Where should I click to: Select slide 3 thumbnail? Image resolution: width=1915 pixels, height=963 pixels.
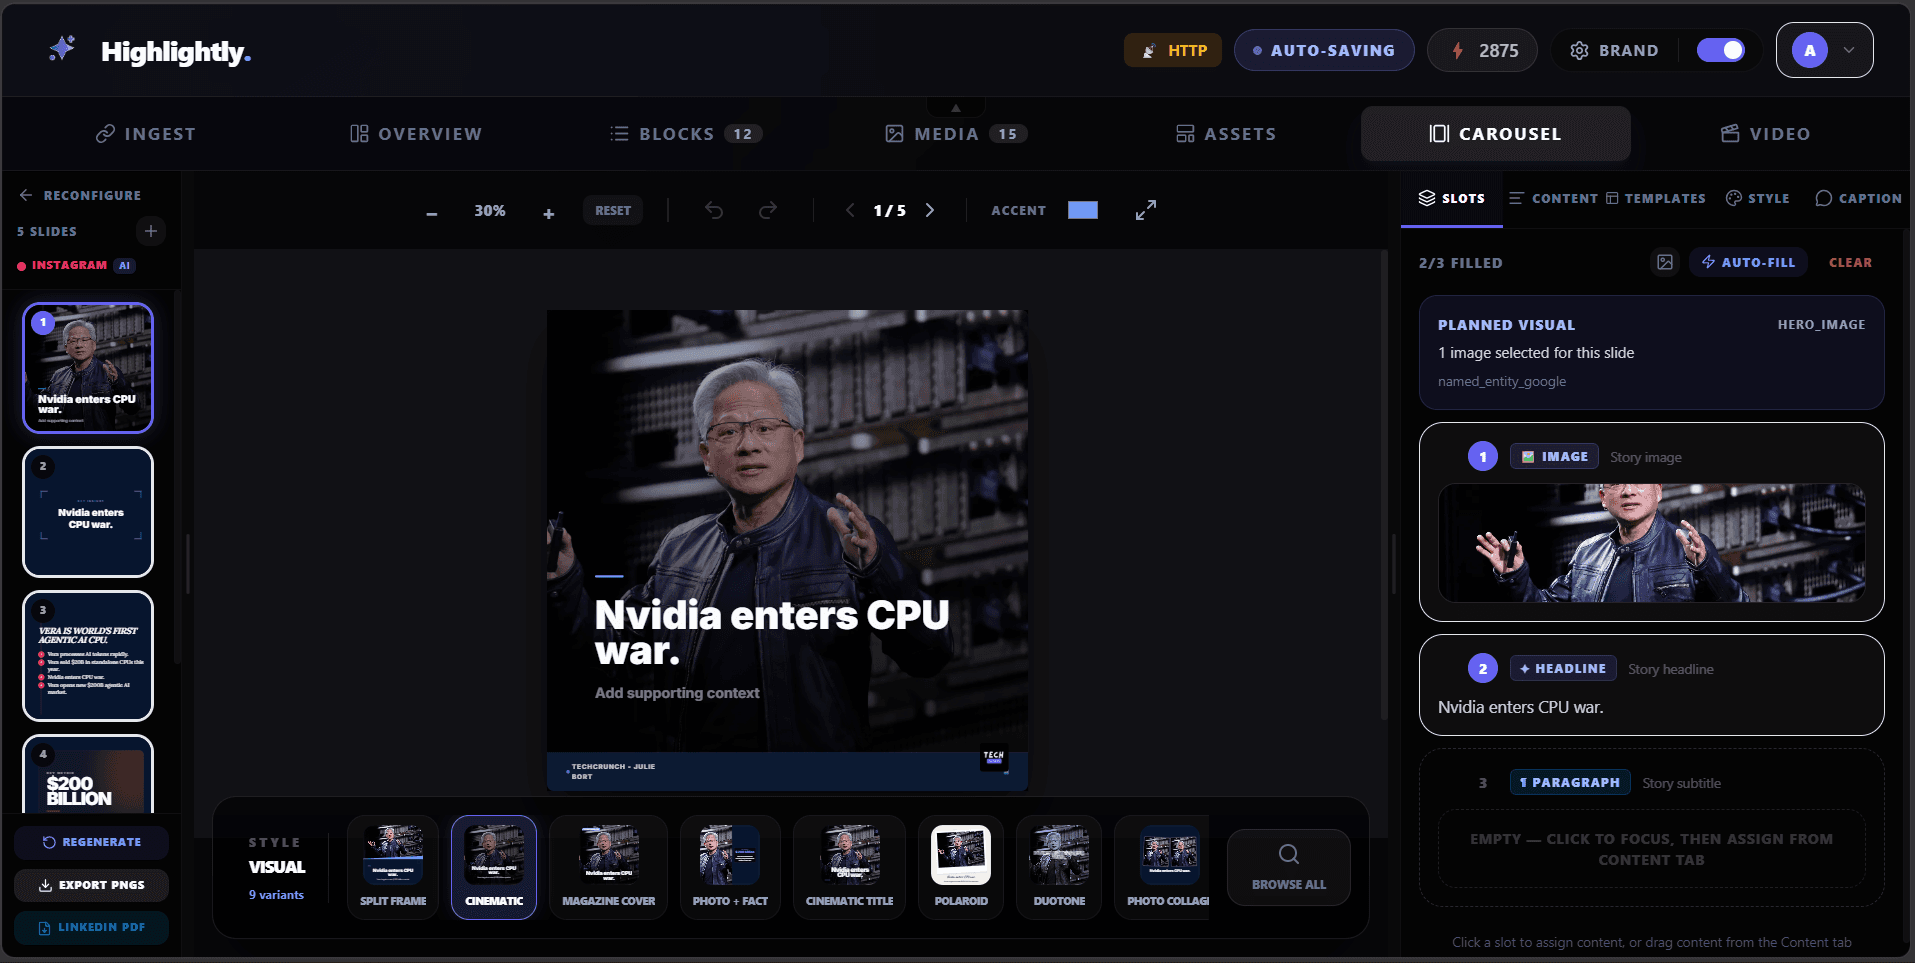click(88, 656)
